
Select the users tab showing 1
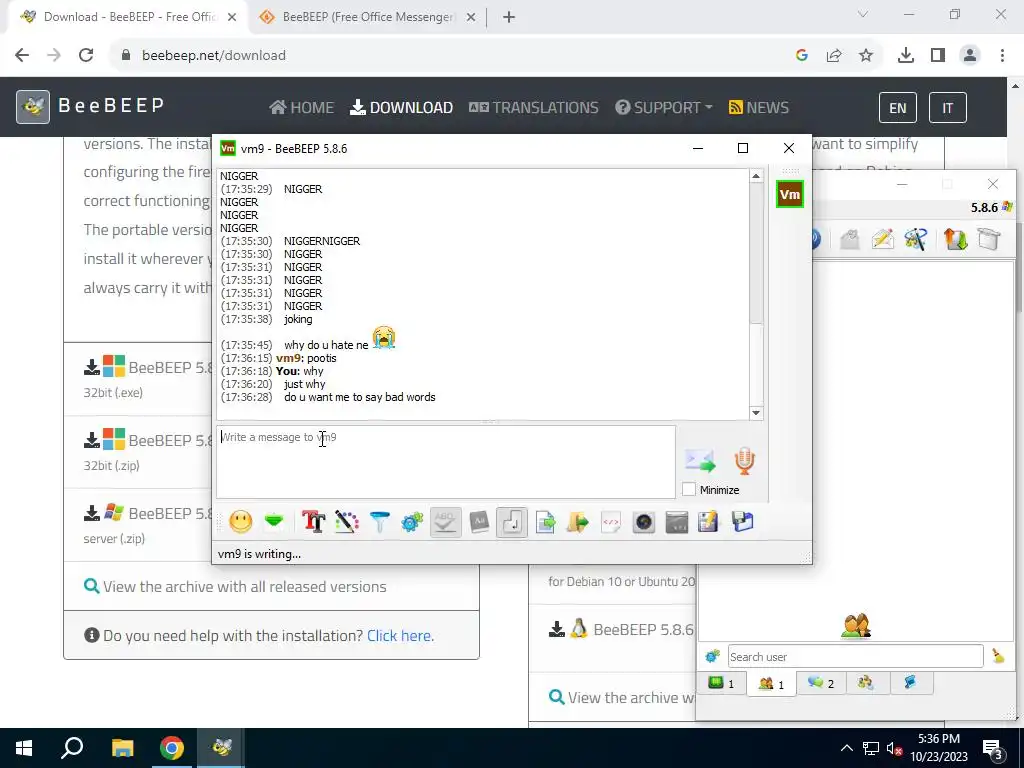pos(771,684)
